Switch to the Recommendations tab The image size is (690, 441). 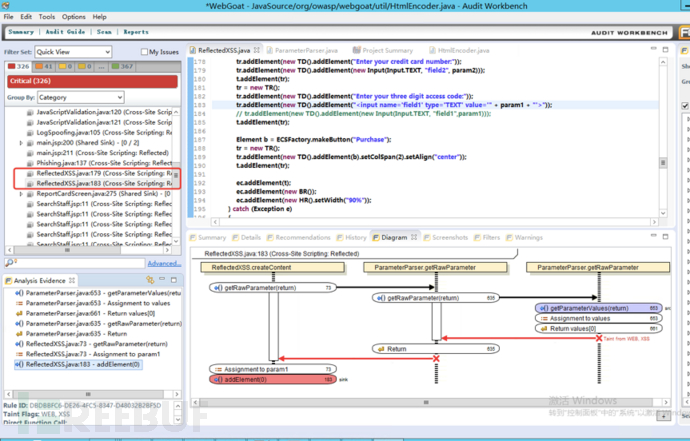(x=301, y=238)
